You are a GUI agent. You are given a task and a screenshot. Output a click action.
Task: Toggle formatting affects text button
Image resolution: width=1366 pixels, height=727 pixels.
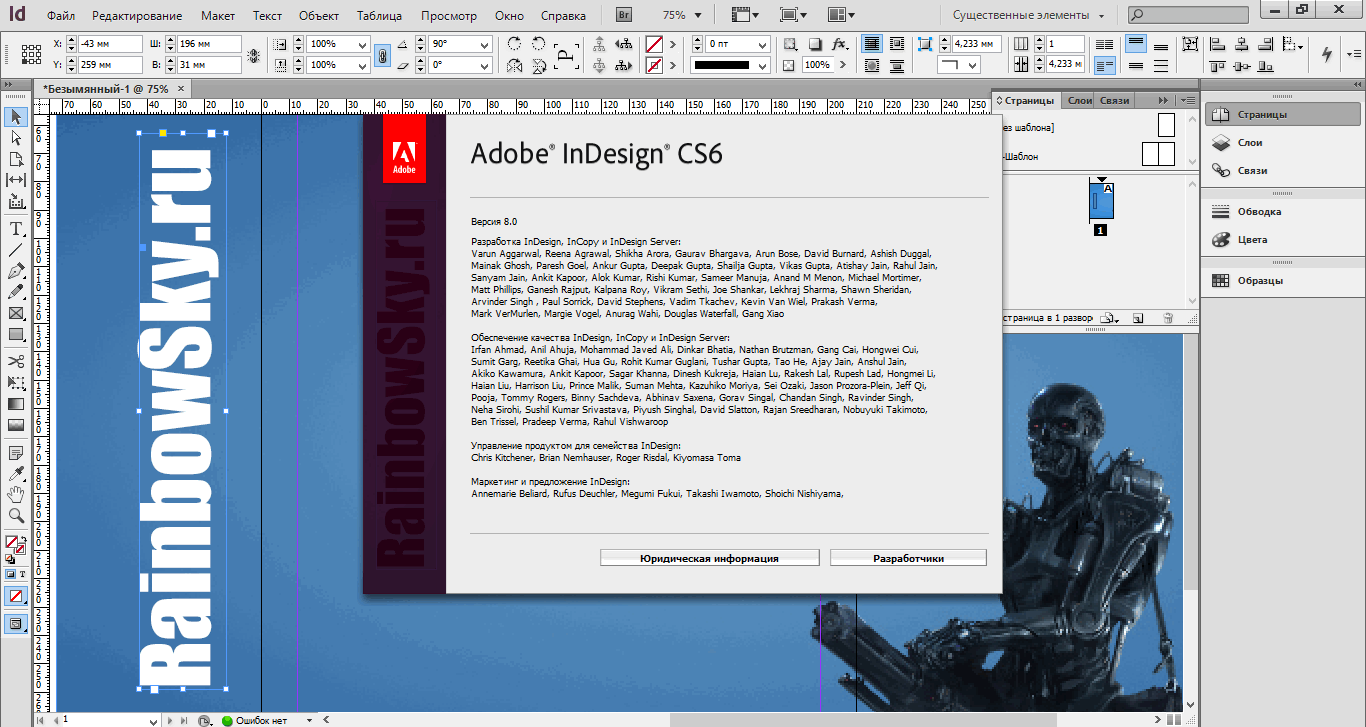pyautogui.click(x=22, y=575)
